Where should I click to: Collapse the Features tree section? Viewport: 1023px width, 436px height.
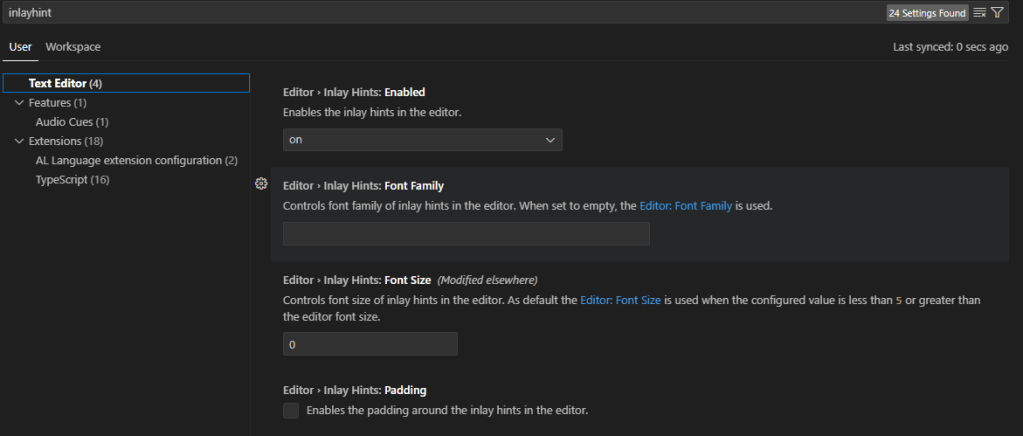pos(19,103)
